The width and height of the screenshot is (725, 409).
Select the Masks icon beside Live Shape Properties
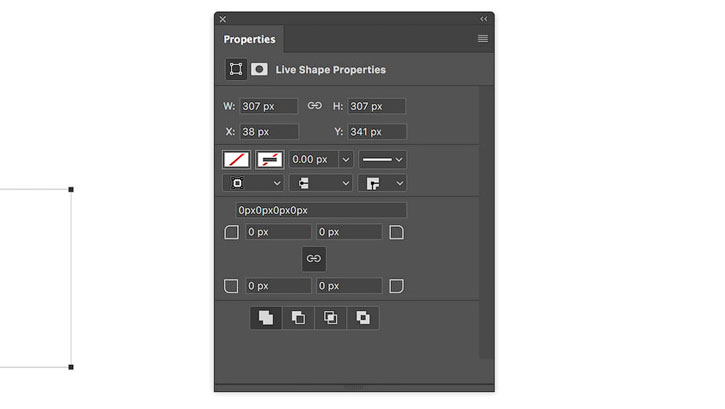click(x=259, y=69)
